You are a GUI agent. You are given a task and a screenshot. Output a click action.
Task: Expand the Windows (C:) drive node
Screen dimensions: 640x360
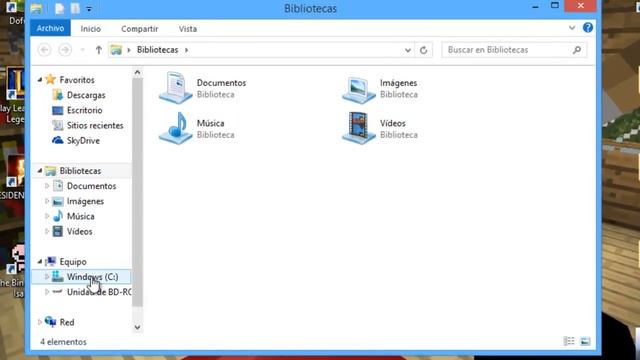(x=47, y=276)
